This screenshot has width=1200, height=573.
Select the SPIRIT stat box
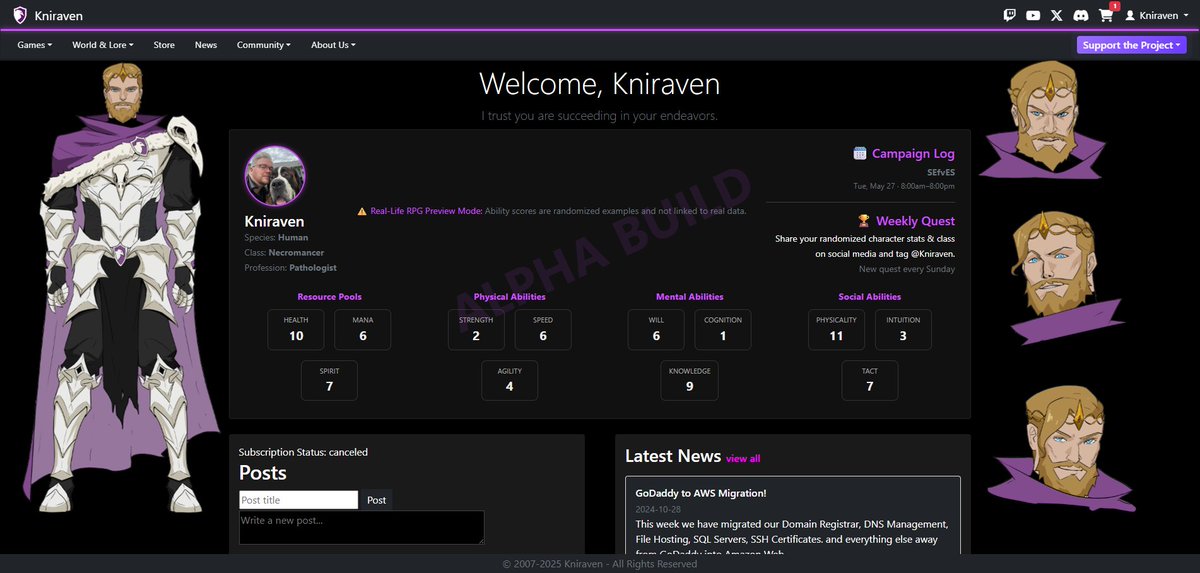click(329, 380)
